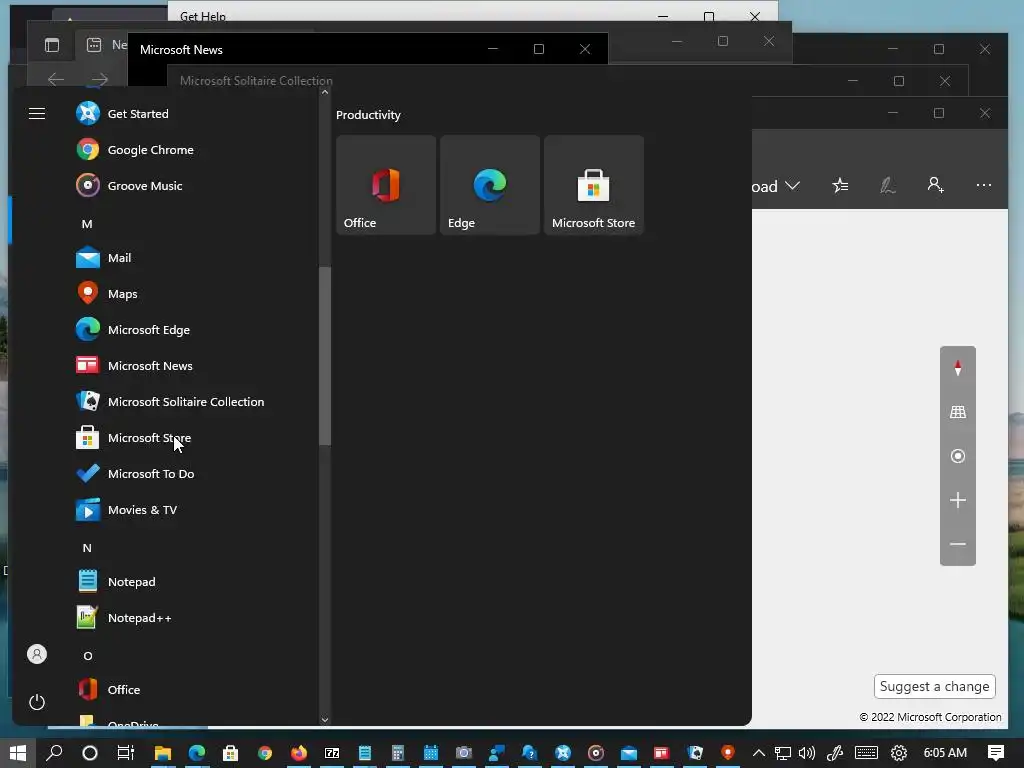Open the volume speaker icon in tray
This screenshot has height=768, width=1024.
(807, 753)
